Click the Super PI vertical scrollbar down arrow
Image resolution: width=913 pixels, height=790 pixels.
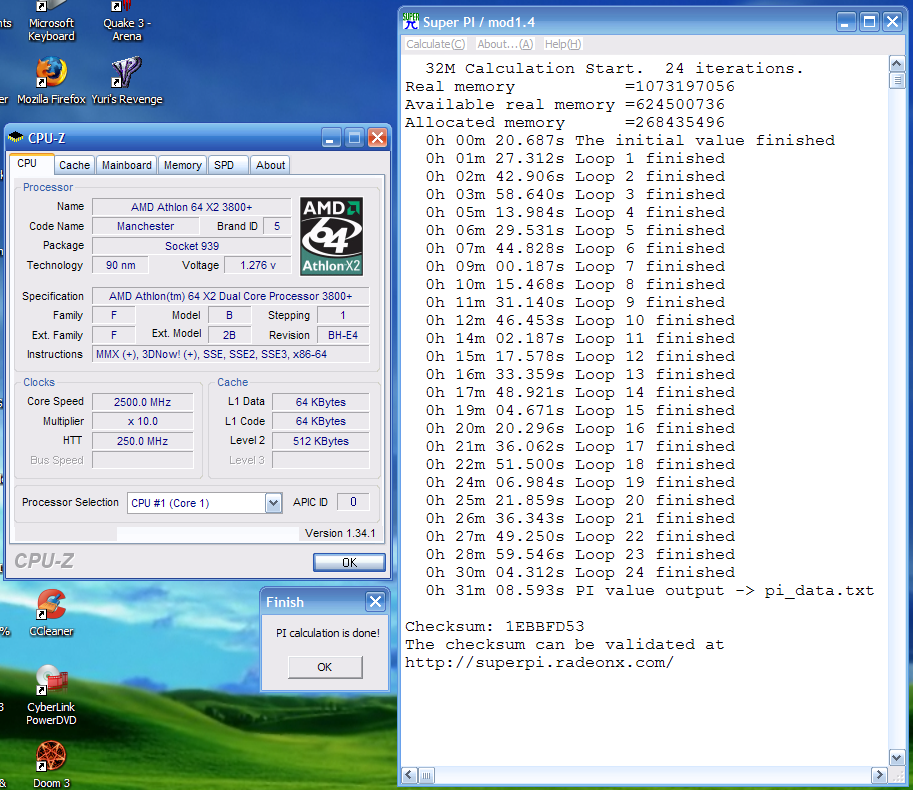coord(897,758)
